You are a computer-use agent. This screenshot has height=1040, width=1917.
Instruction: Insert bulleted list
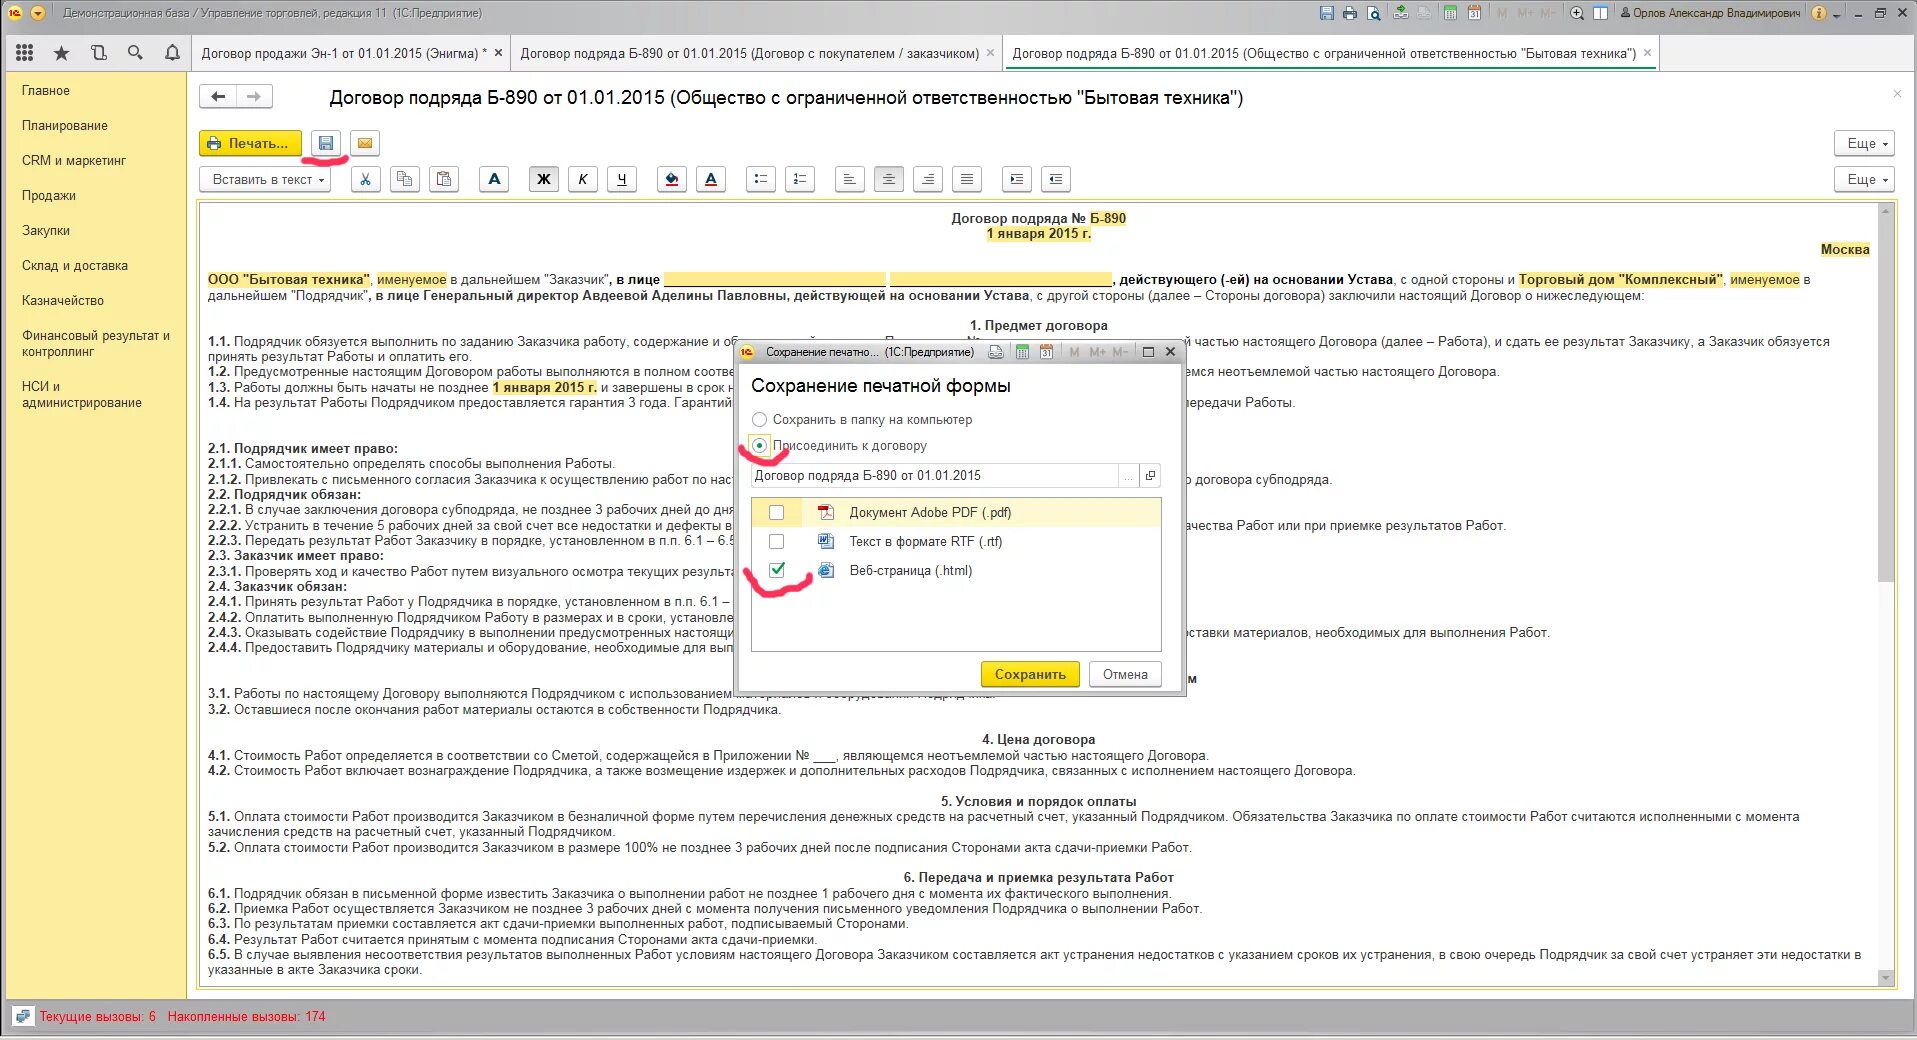pos(761,179)
